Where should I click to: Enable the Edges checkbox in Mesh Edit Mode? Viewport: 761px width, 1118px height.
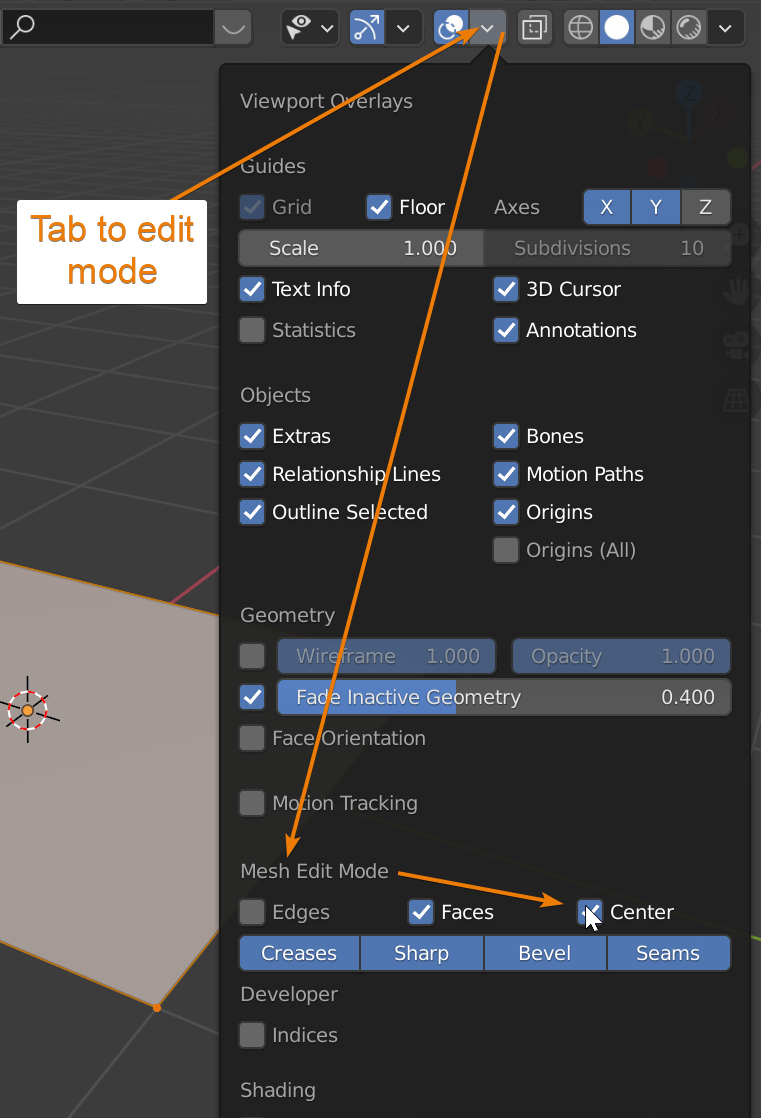point(252,912)
